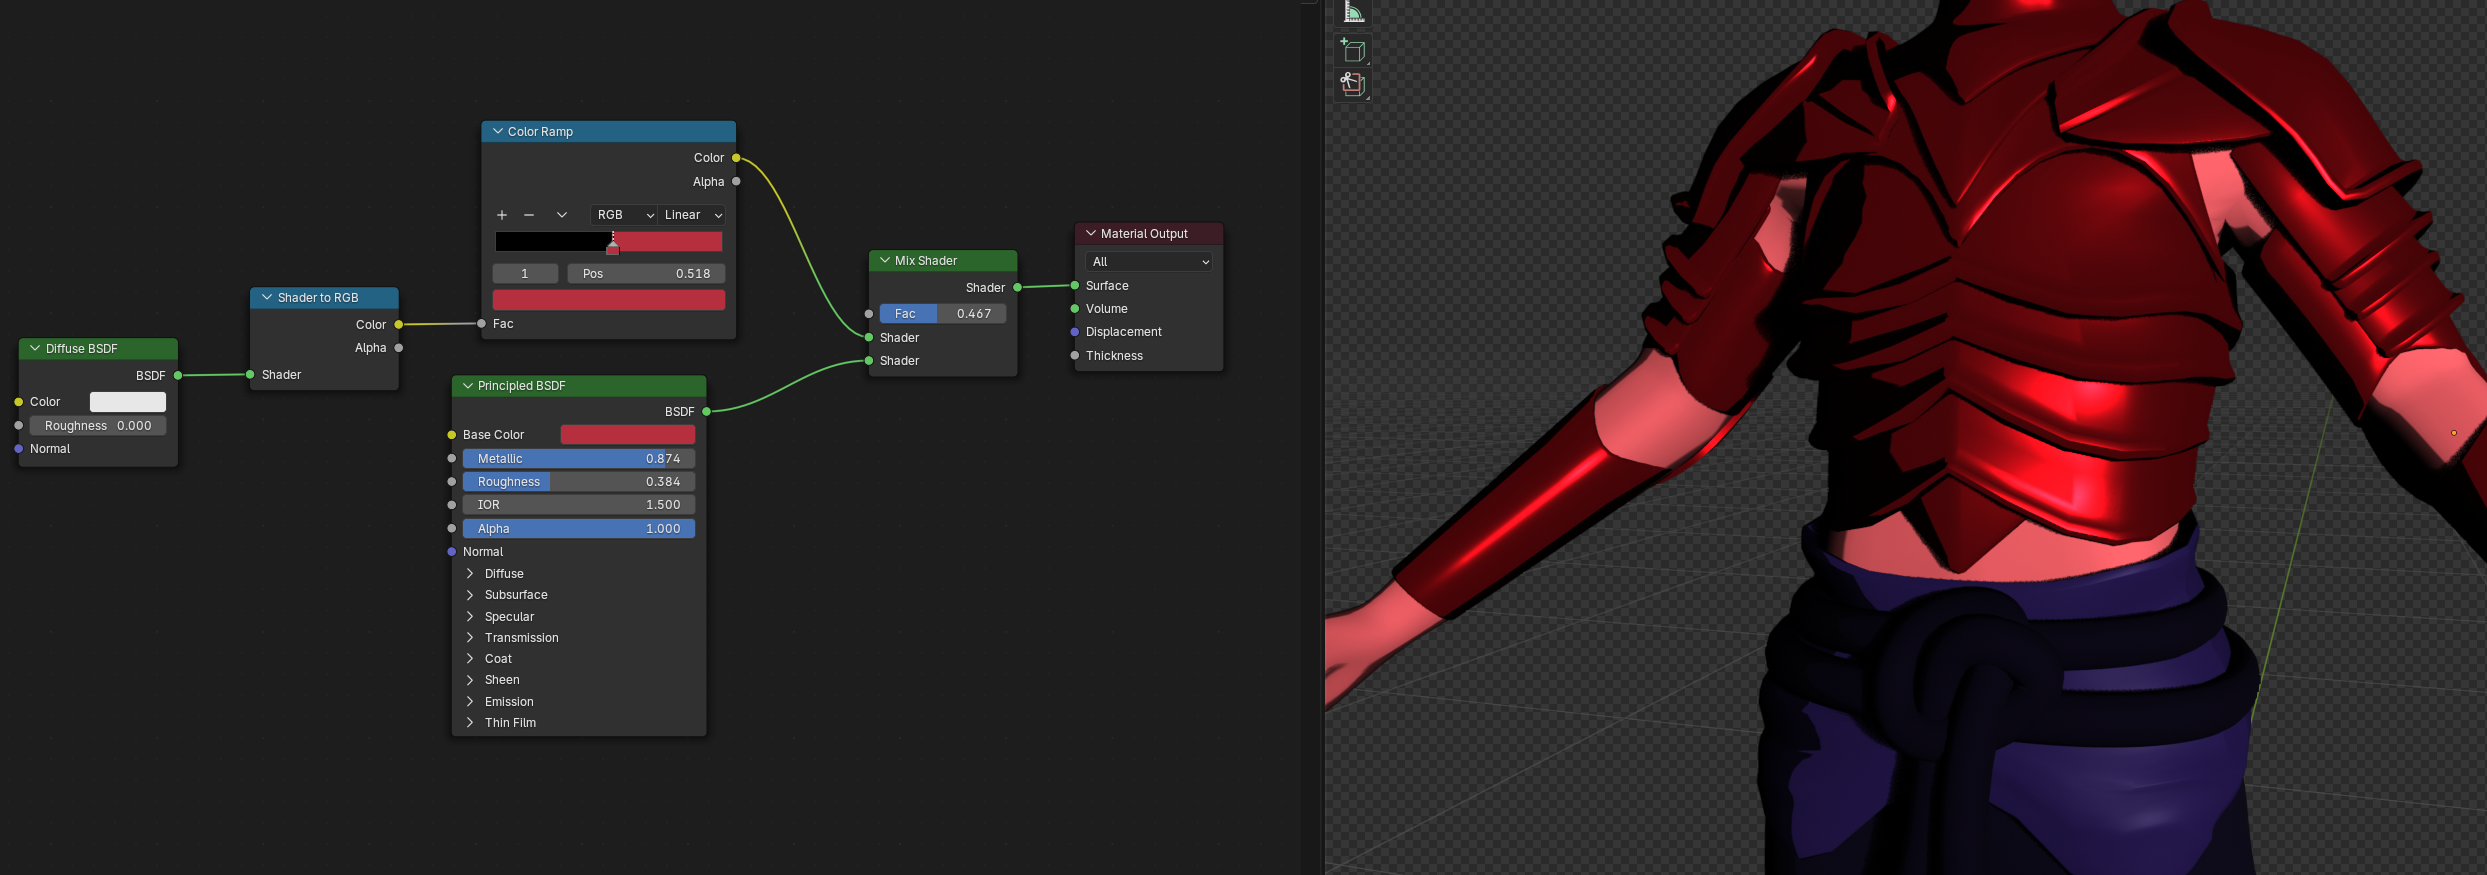Click the Color Ramp gradient bar

[x=609, y=241]
